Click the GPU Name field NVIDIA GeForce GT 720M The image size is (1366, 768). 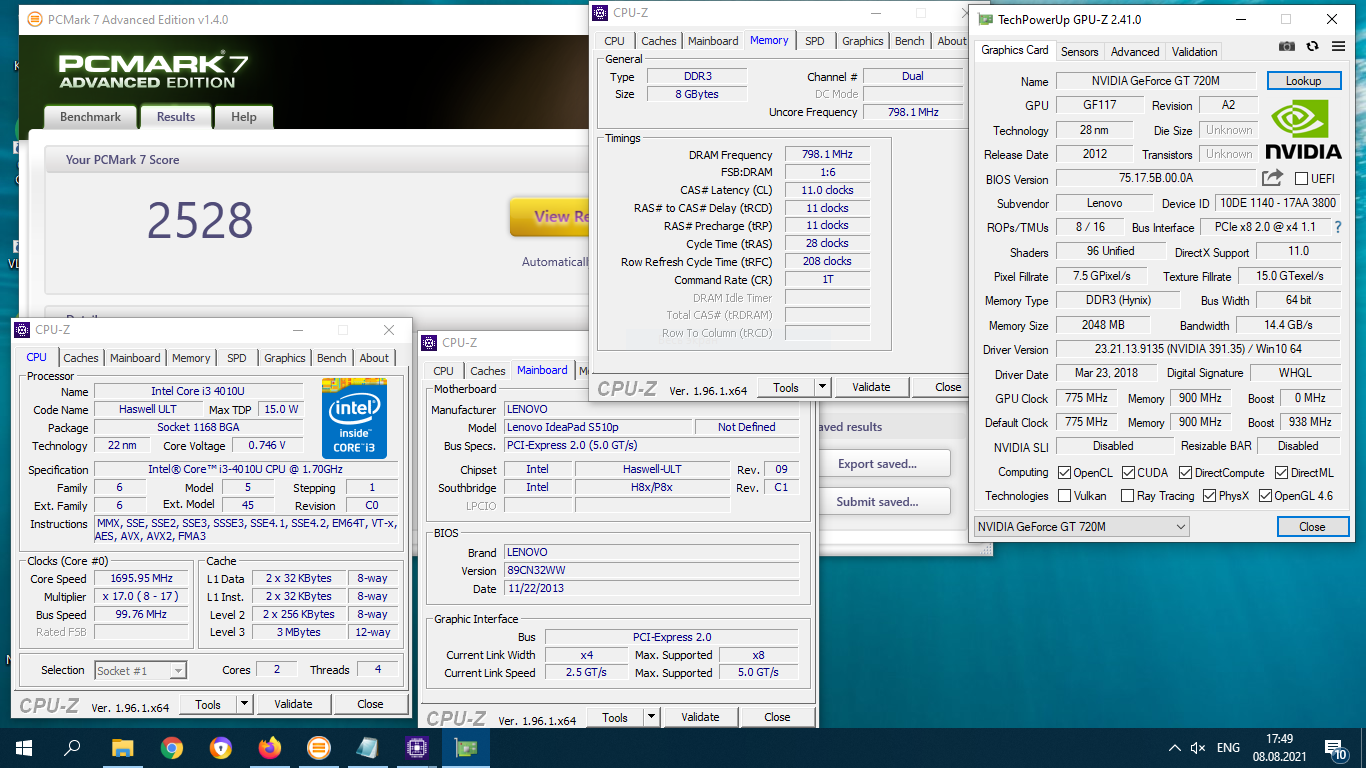point(1157,81)
